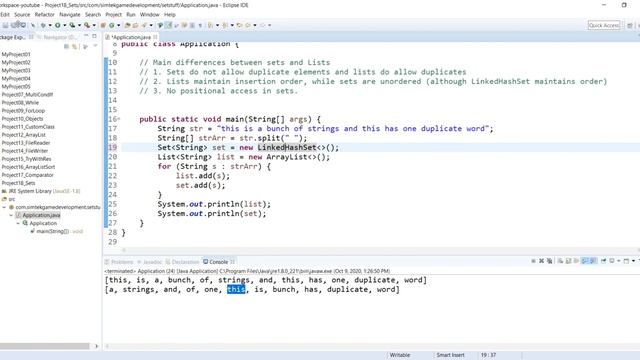Image resolution: width=640 pixels, height=360 pixels.
Task: Click Pin Console icon
Action: (x=603, y=261)
